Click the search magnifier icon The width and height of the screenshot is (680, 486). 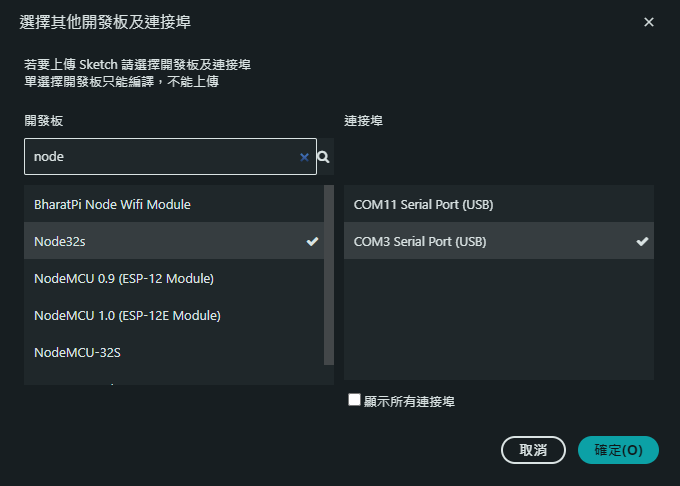324,157
